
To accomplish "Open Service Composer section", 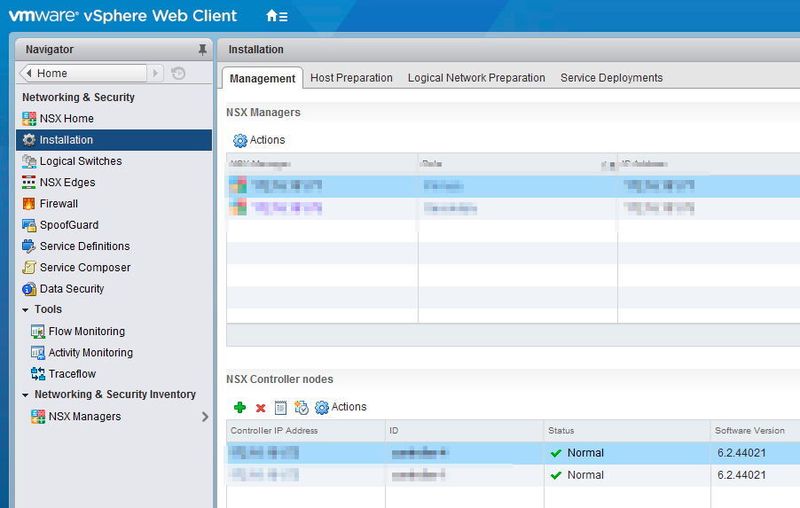I will pyautogui.click(x=85, y=267).
